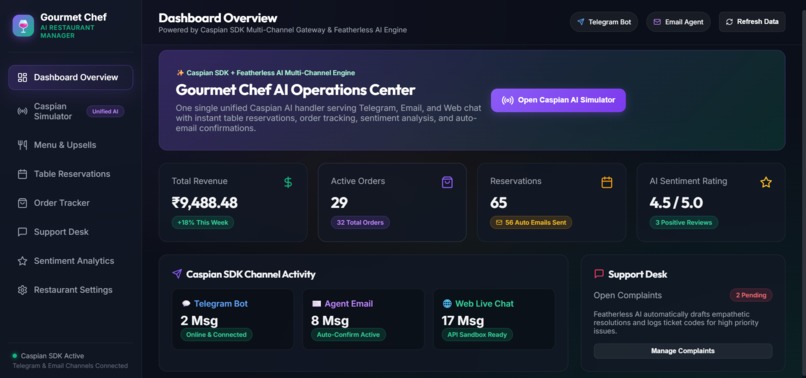Click the Open Complaints label
806x378 pixels.
coord(628,295)
